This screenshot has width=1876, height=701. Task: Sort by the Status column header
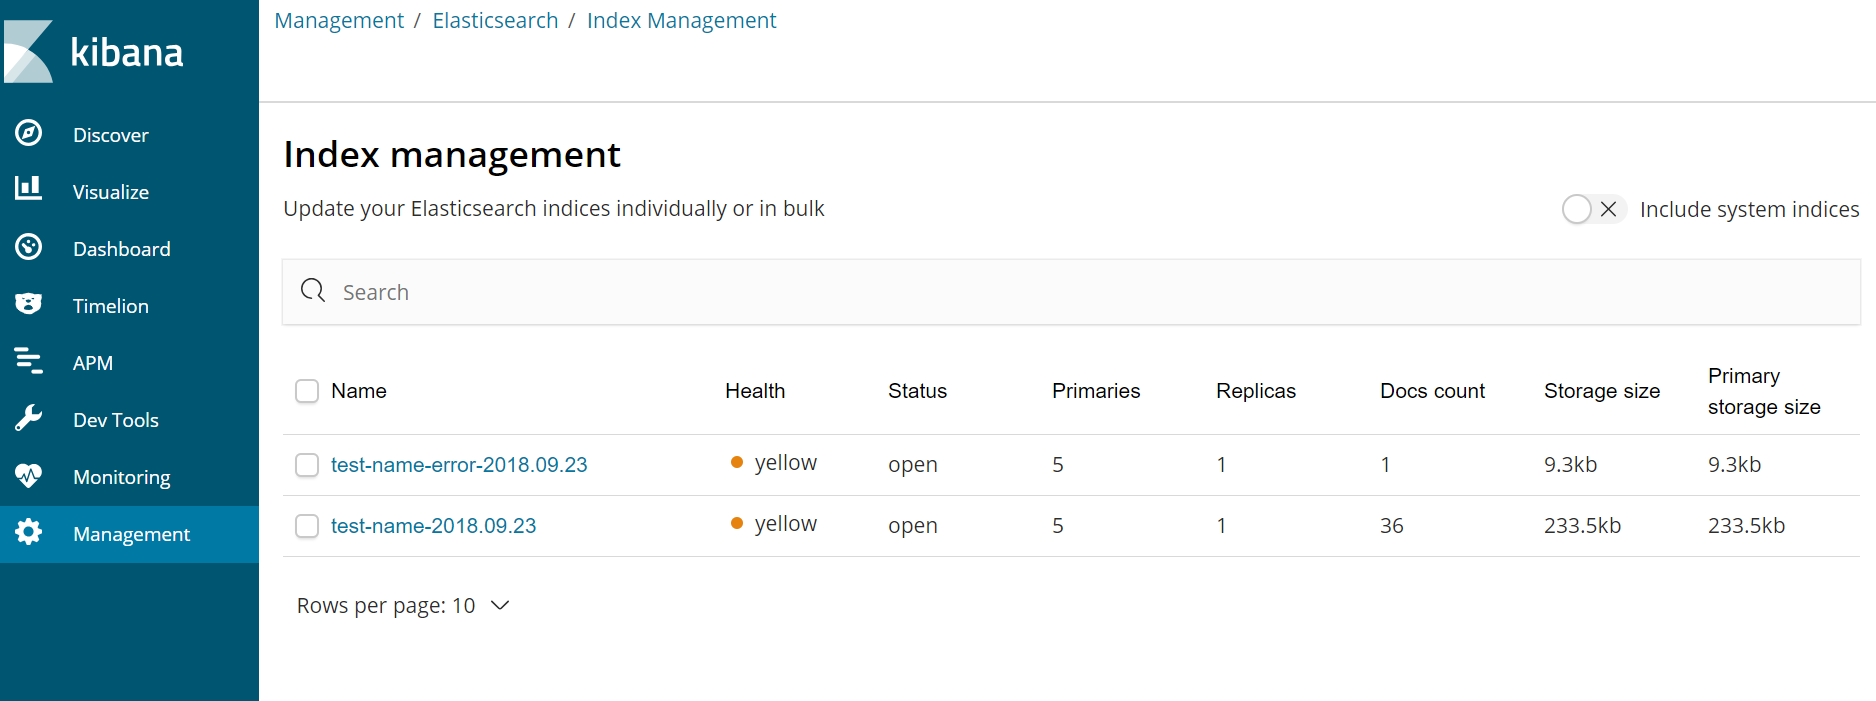917,391
